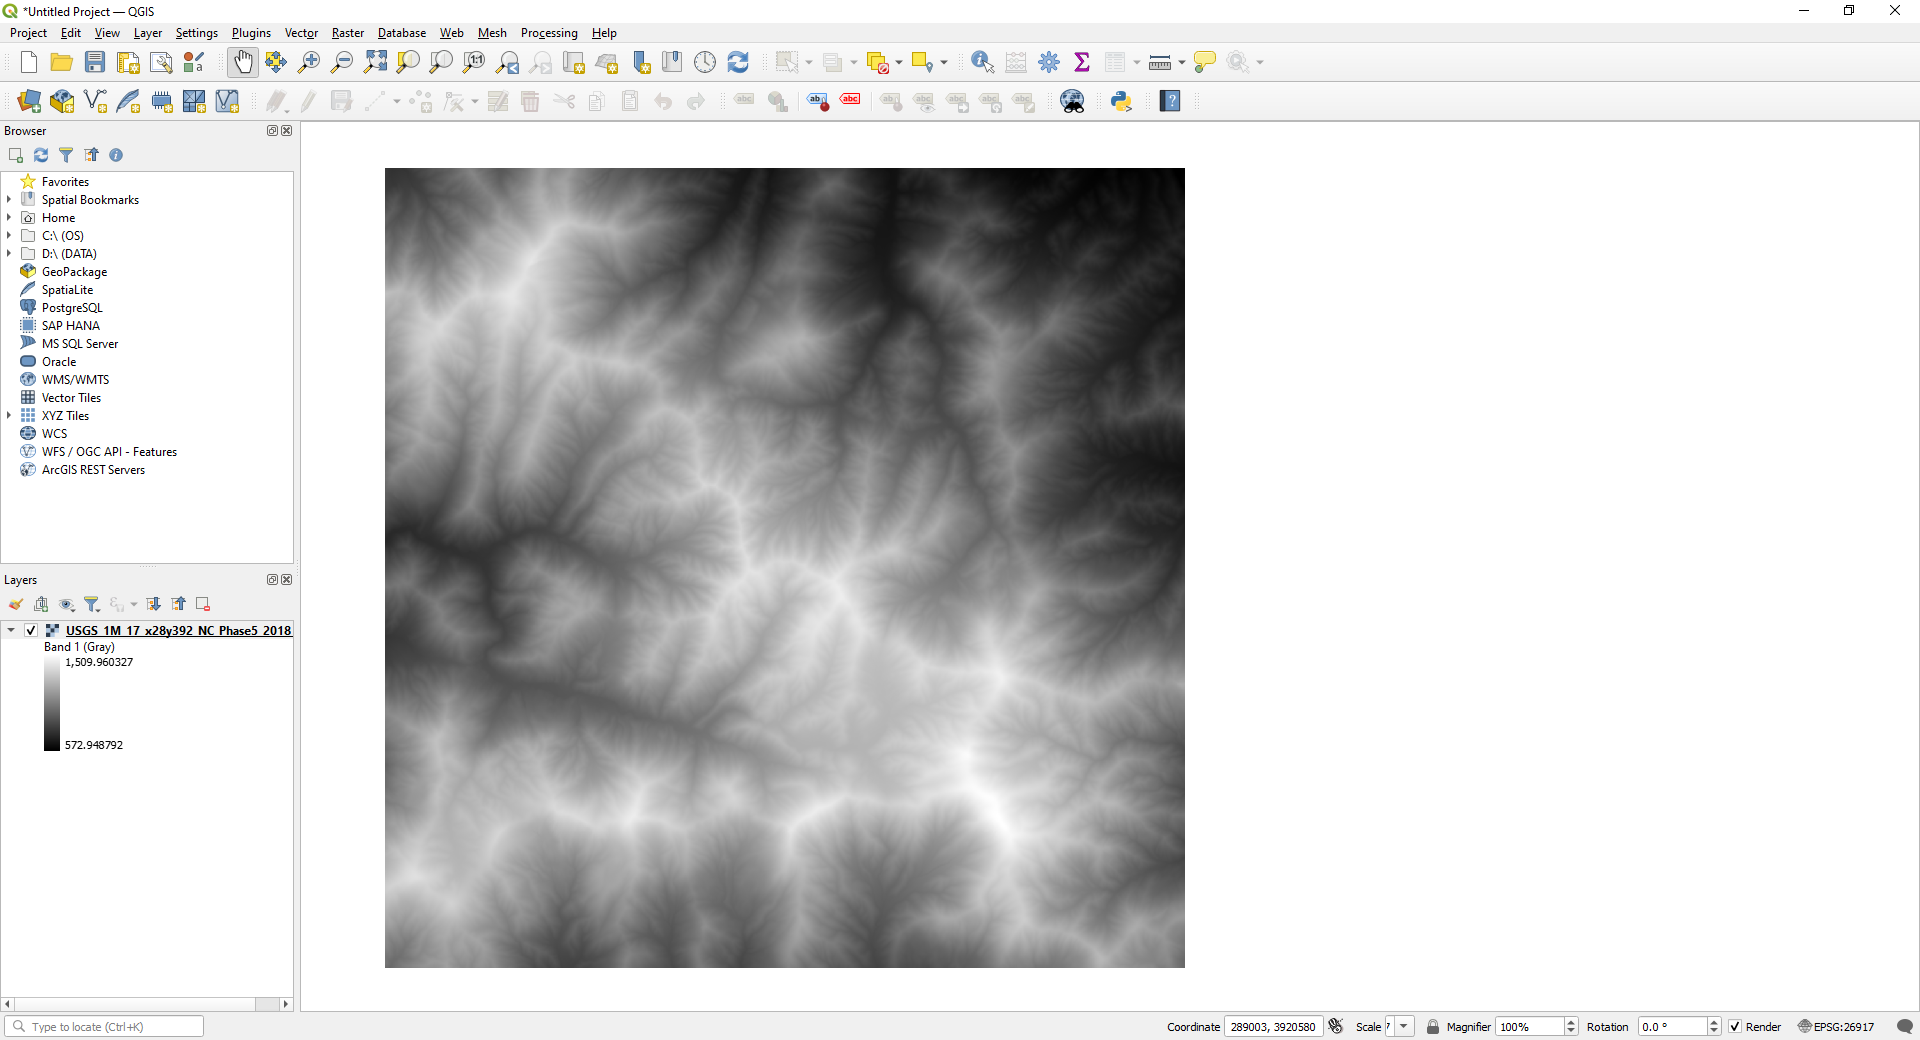
Task: Click the EPSG:26917 CRS button
Action: tap(1836, 1027)
